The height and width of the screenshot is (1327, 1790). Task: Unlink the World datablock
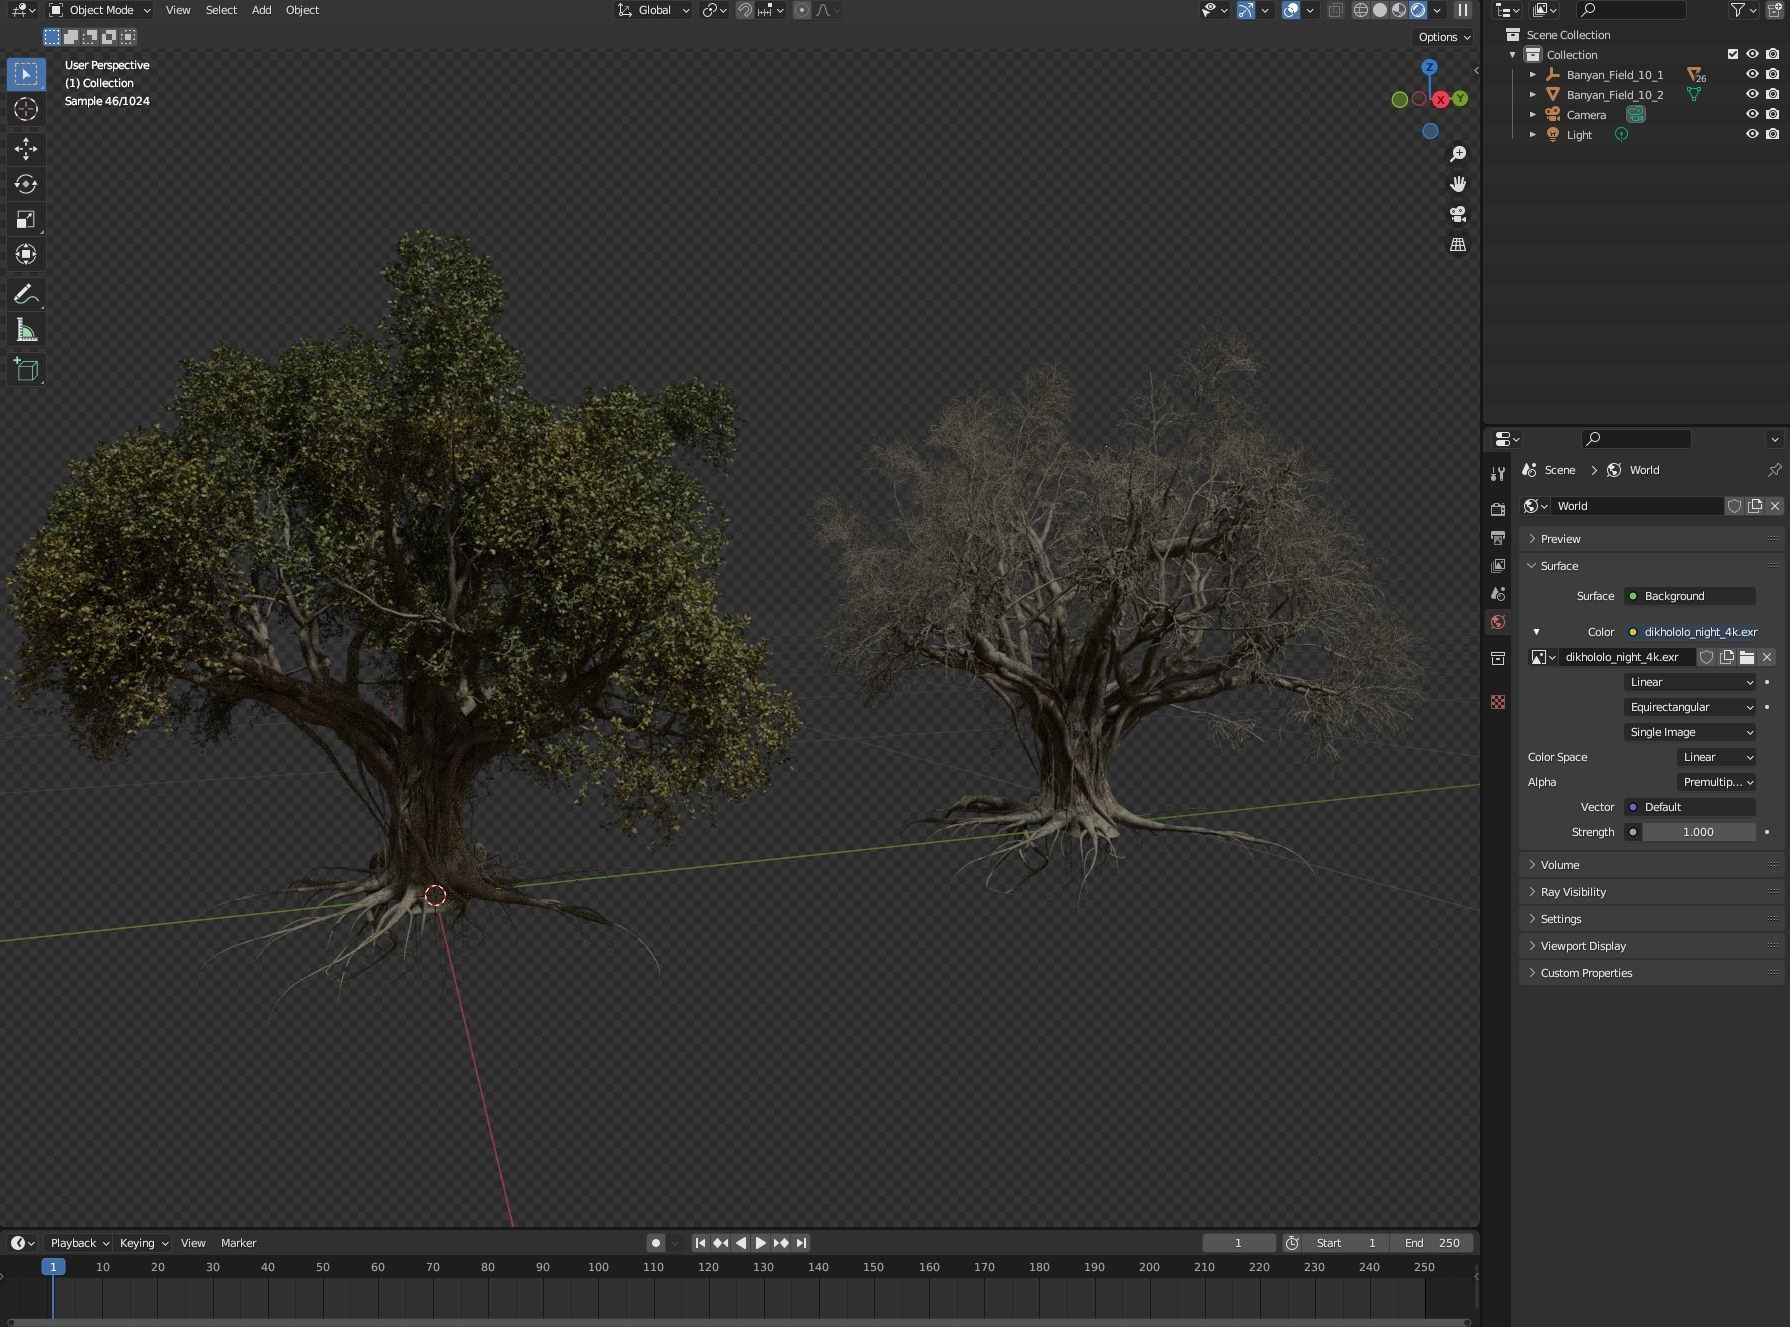pyautogui.click(x=1775, y=506)
